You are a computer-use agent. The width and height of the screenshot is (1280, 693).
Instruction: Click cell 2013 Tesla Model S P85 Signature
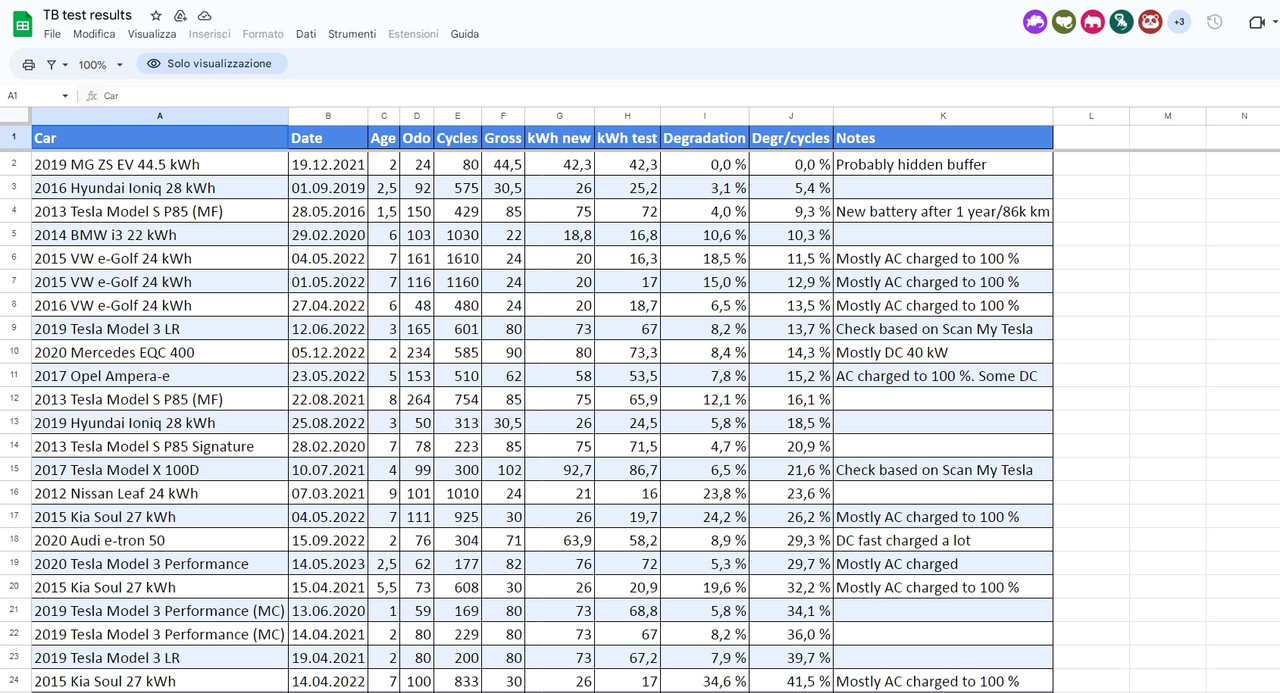pos(160,446)
